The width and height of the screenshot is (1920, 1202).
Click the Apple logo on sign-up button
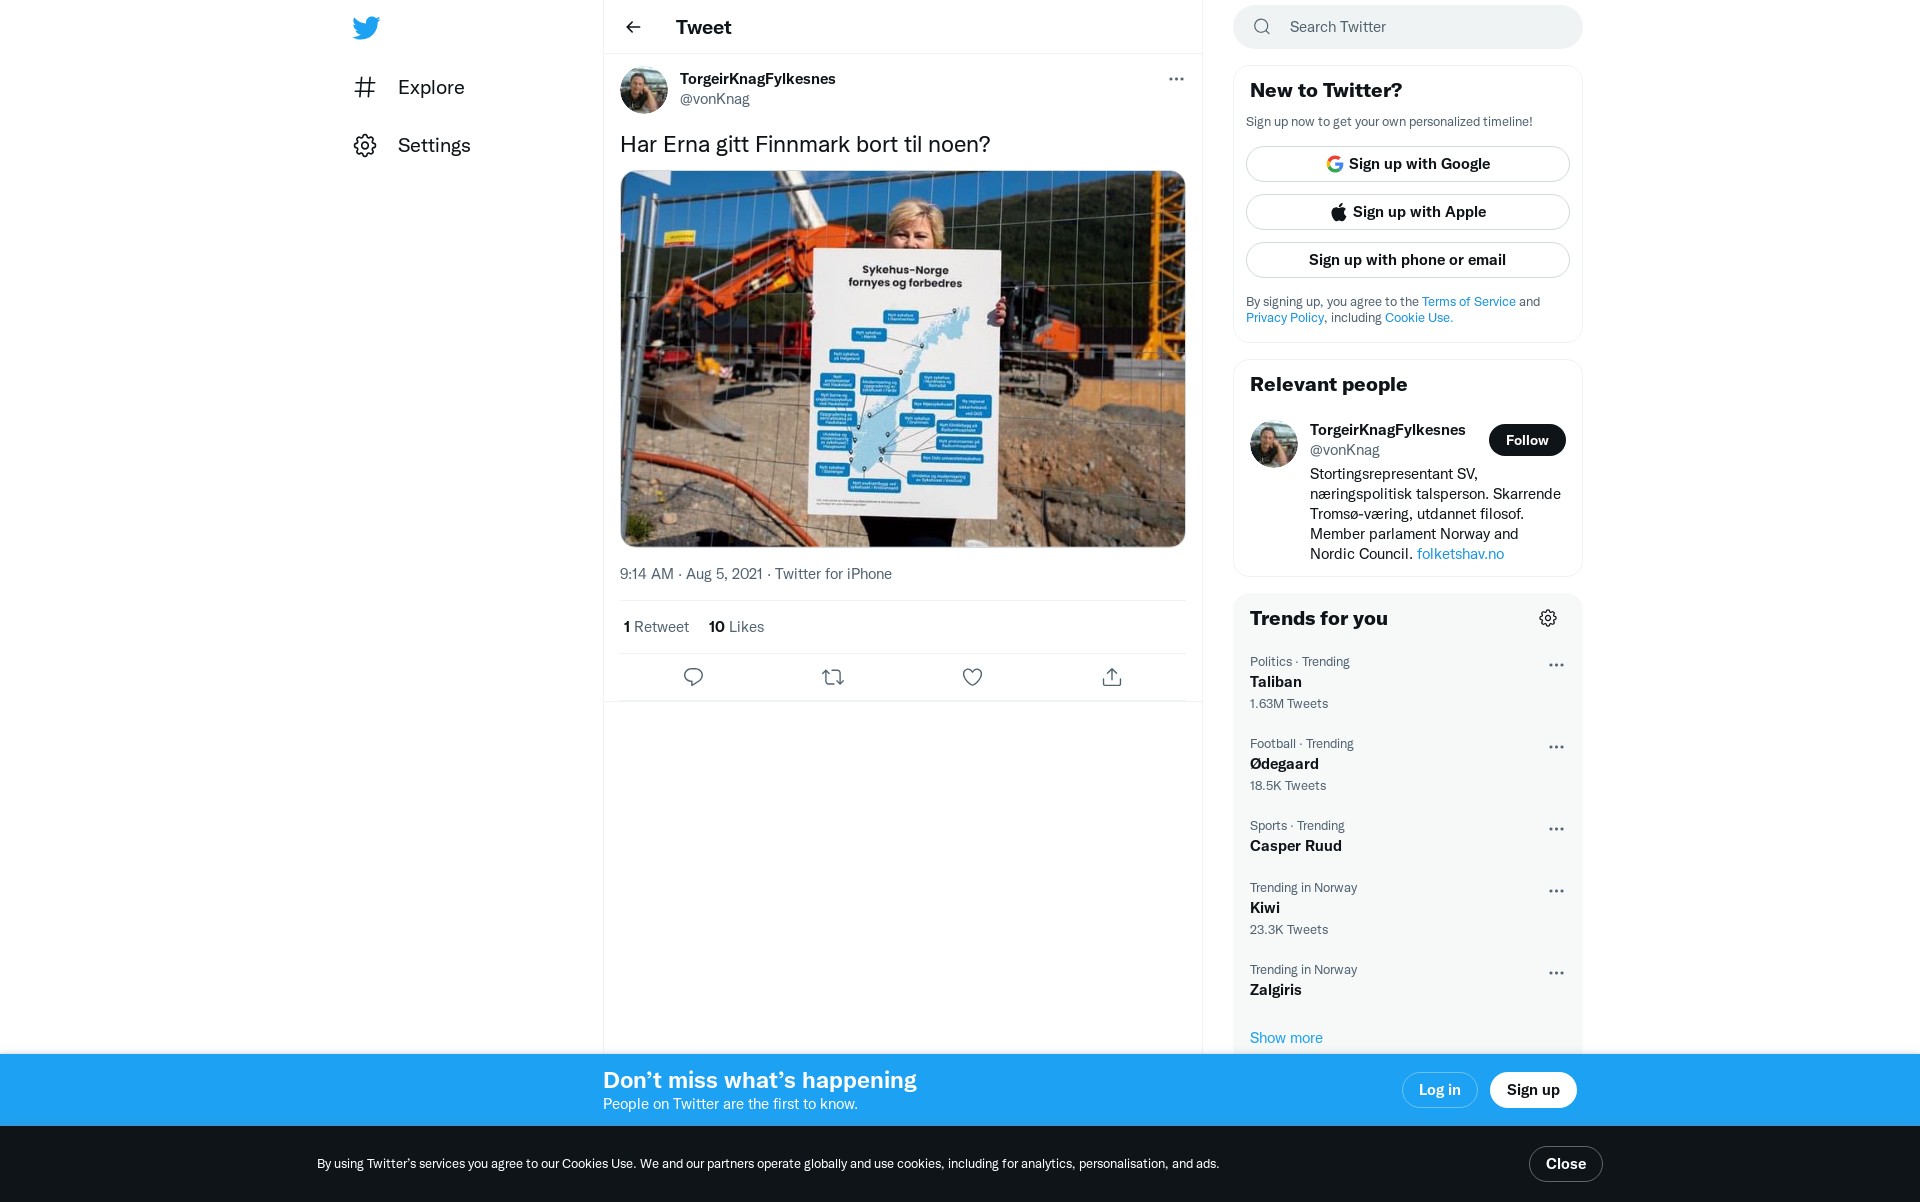click(1338, 212)
